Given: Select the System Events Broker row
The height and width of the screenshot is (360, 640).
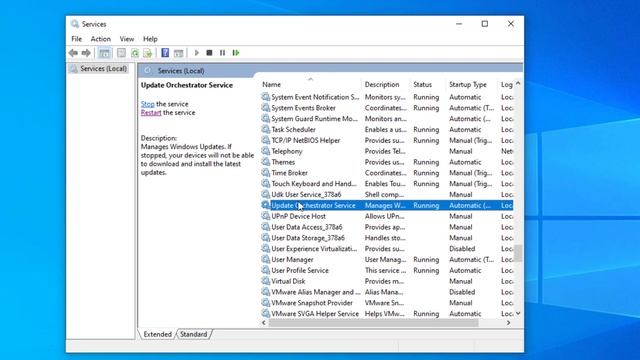Looking at the screenshot, I should (x=387, y=108).
